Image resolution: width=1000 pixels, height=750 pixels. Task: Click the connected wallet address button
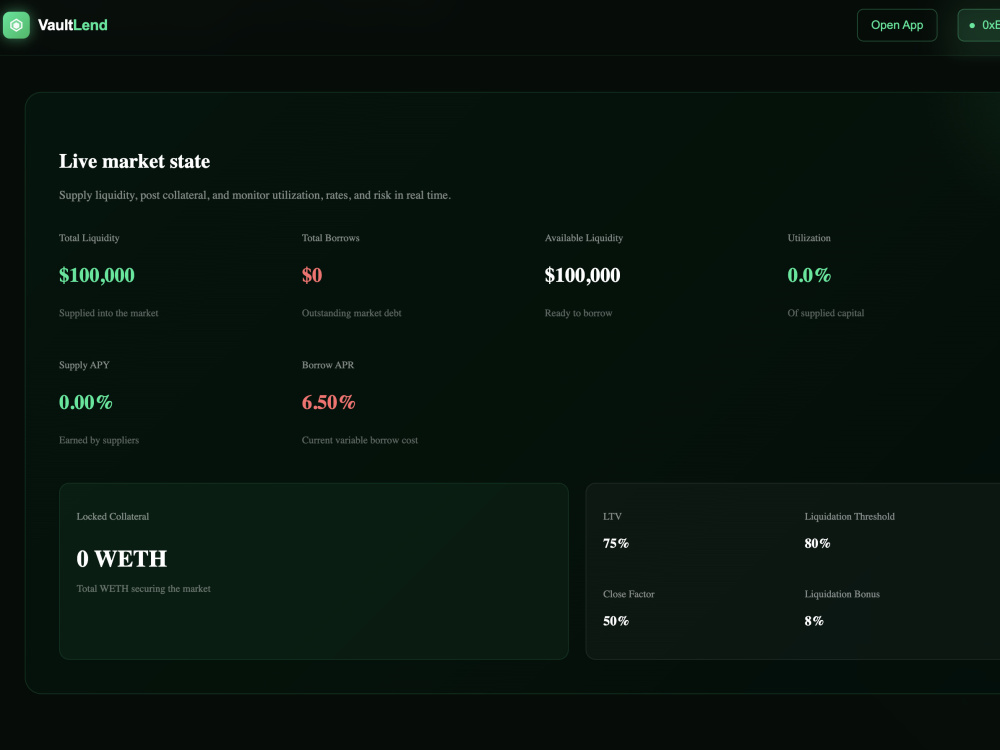[x=980, y=25]
